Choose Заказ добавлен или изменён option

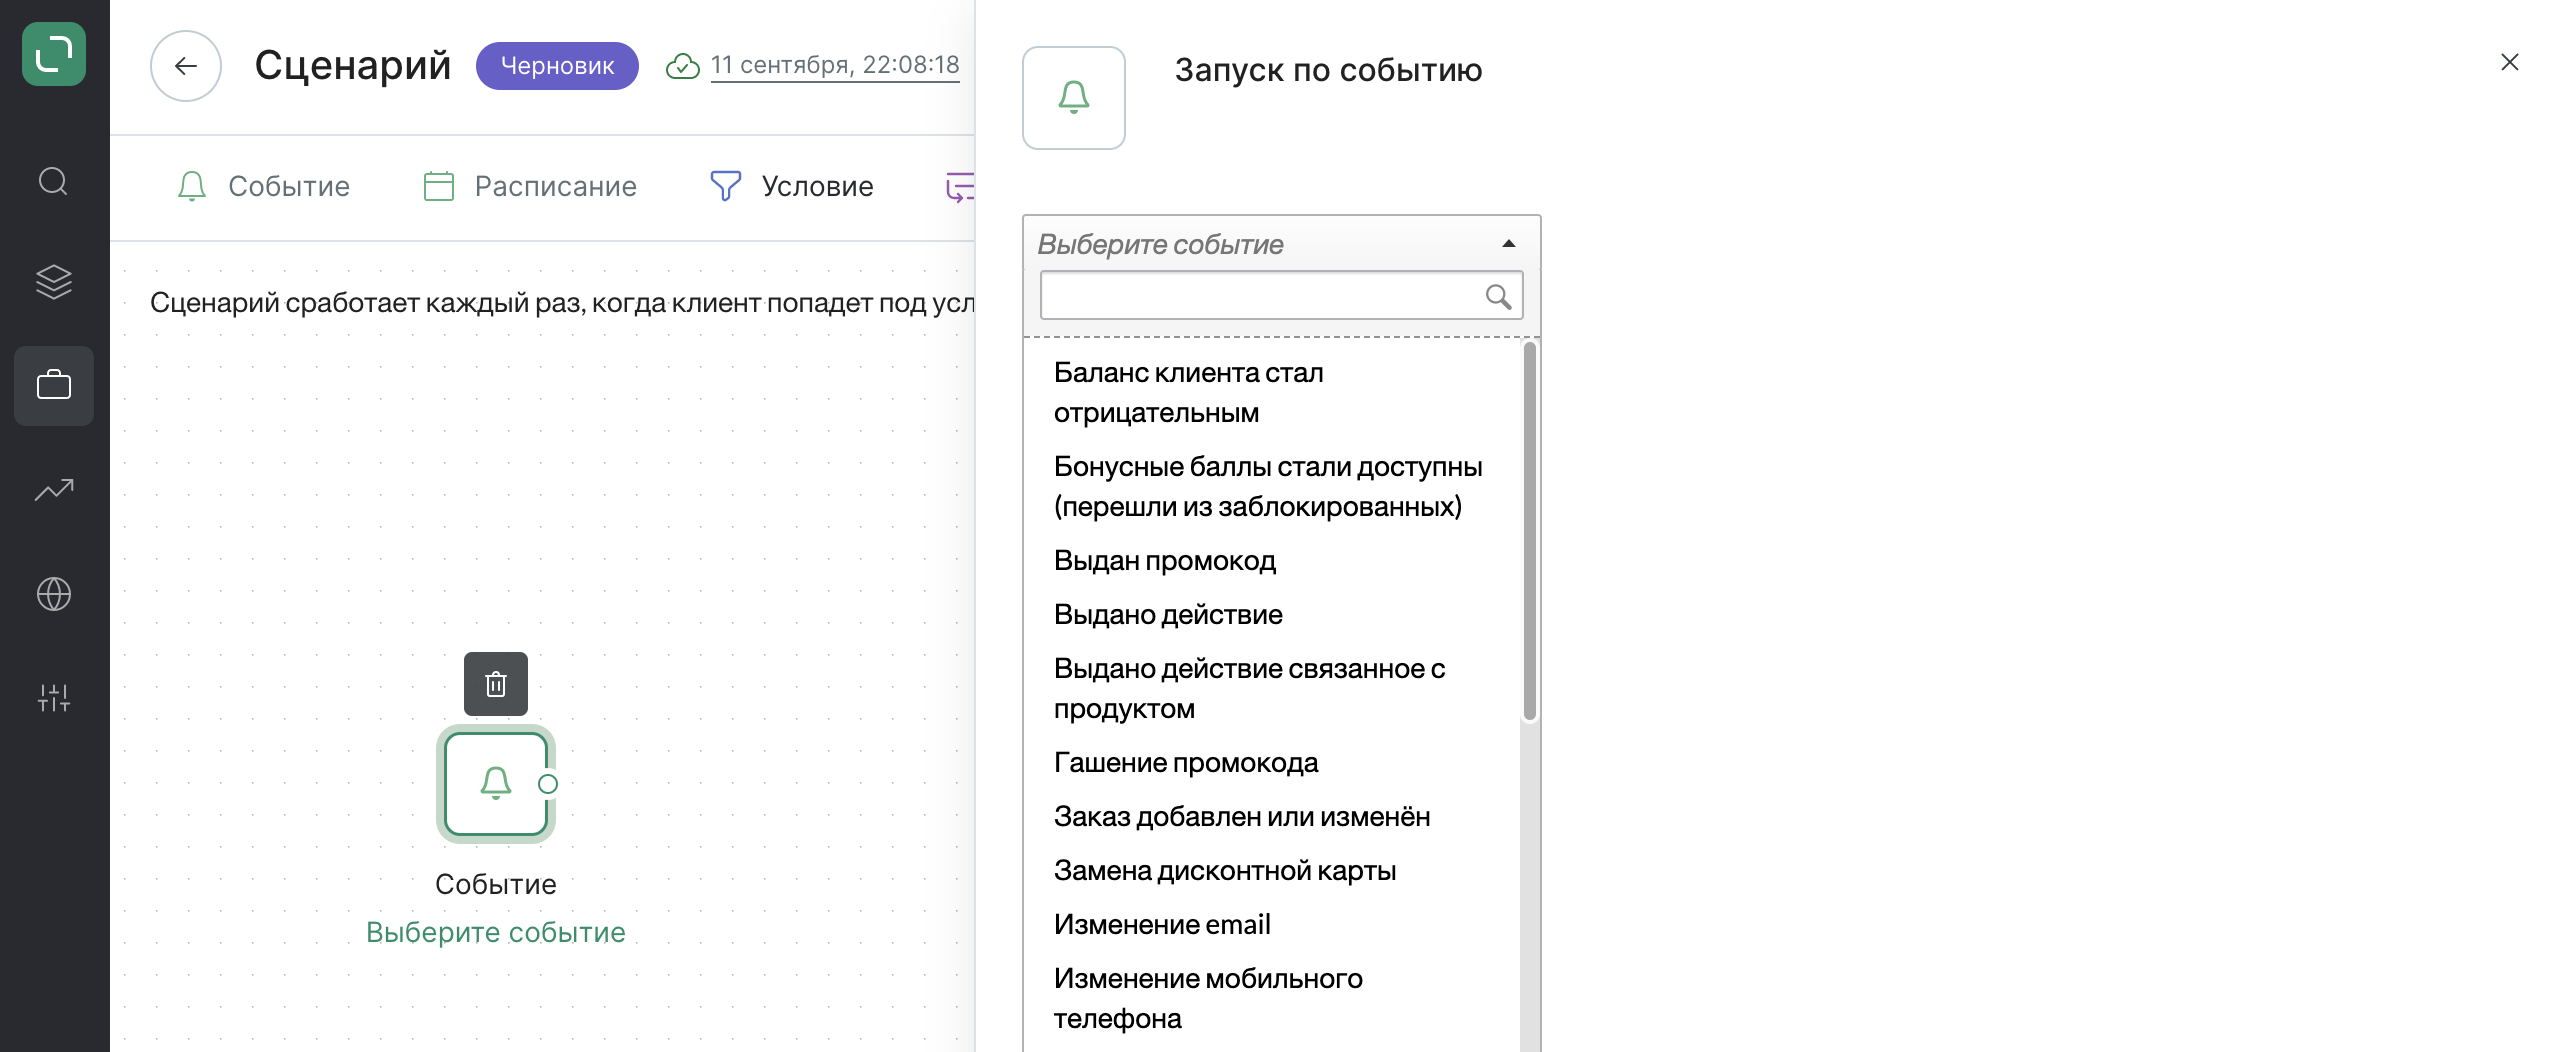point(1272,817)
